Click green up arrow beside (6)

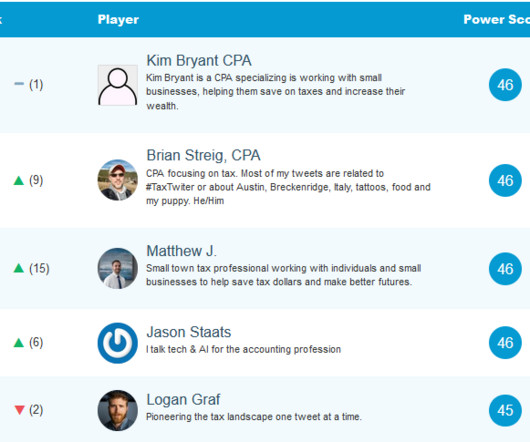[19, 343]
